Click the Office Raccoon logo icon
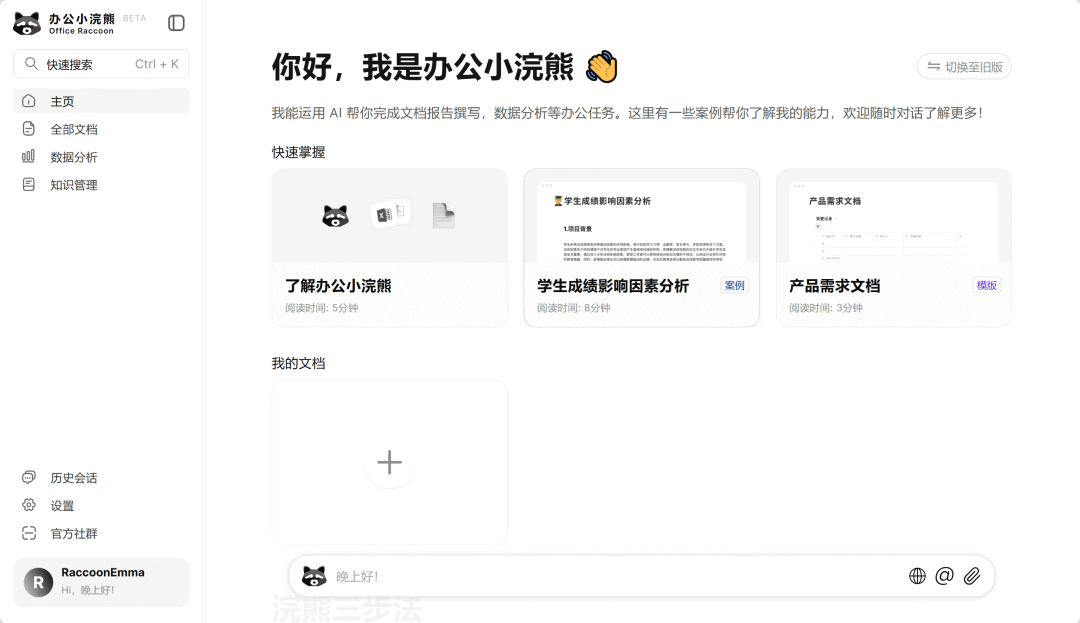Image resolution: width=1080 pixels, height=623 pixels. pyautogui.click(x=28, y=23)
